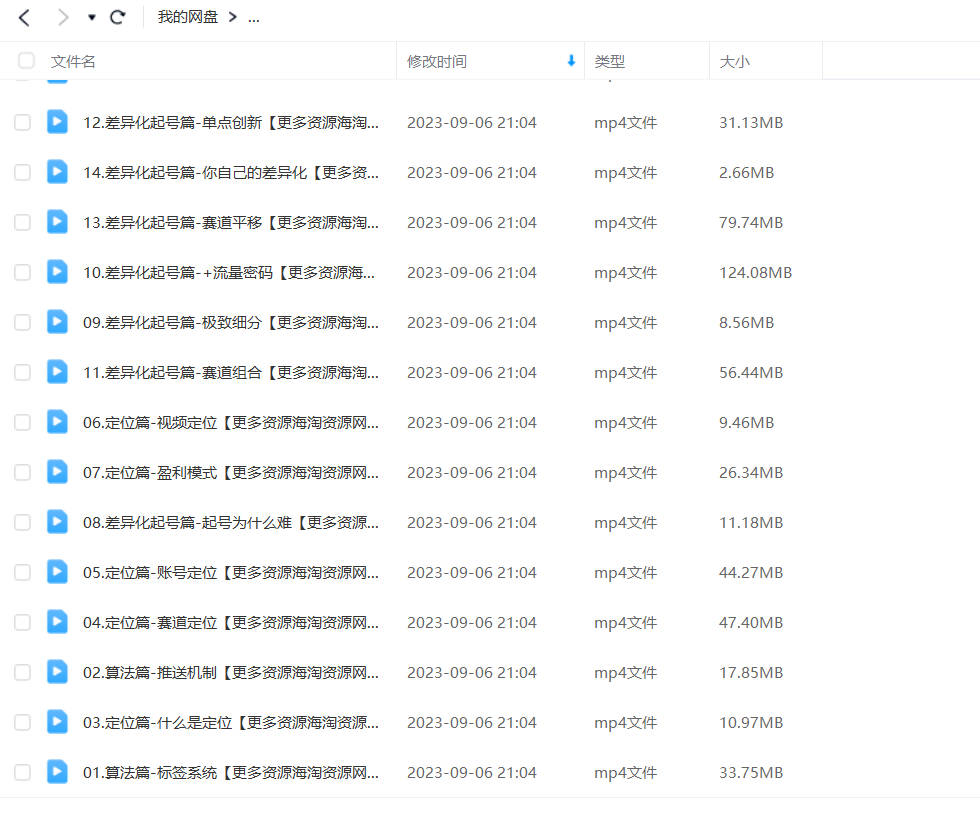980x819 pixels.
Task: Expand the breadcrumb ellipsis
Action: 253,18
